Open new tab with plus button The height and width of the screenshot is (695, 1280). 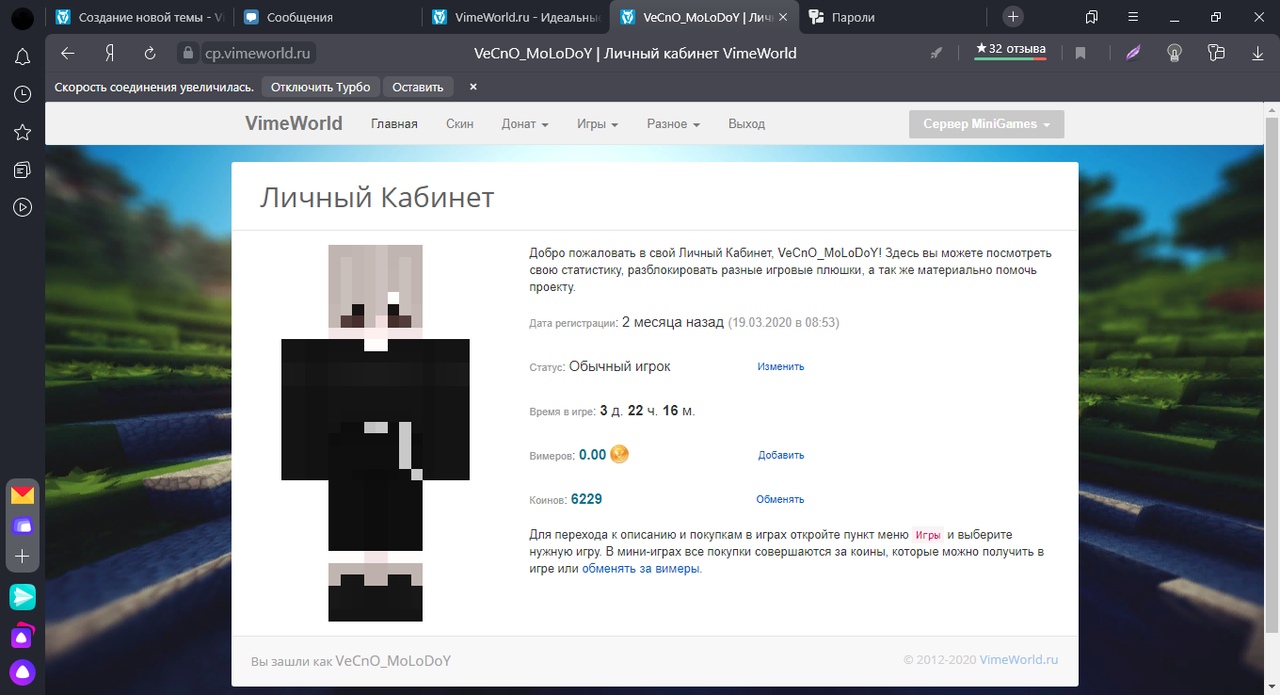pos(1013,17)
